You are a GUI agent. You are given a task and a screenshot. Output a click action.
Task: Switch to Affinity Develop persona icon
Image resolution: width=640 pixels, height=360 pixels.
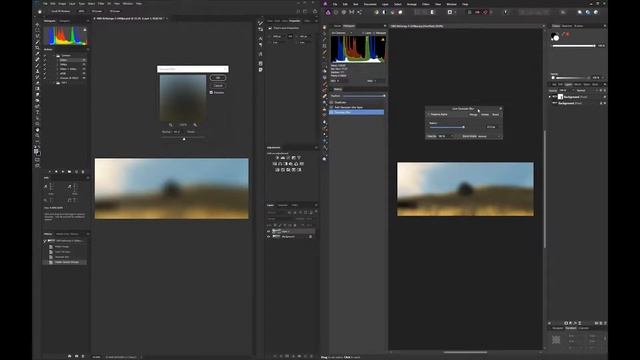(344, 12)
